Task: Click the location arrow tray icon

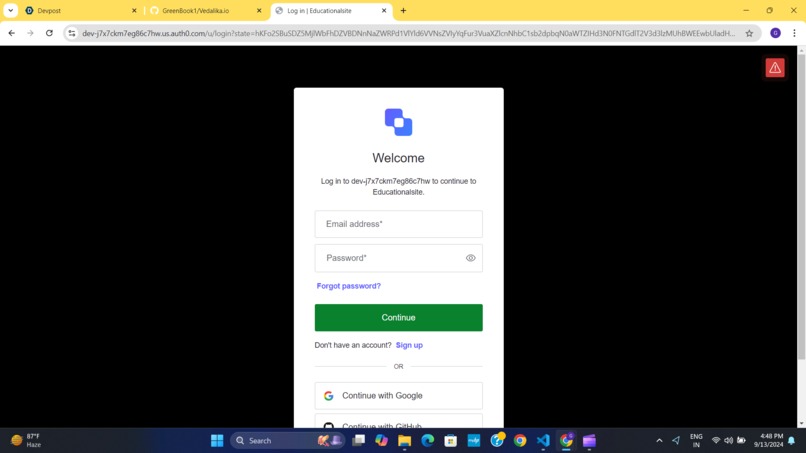Action: tap(676, 441)
